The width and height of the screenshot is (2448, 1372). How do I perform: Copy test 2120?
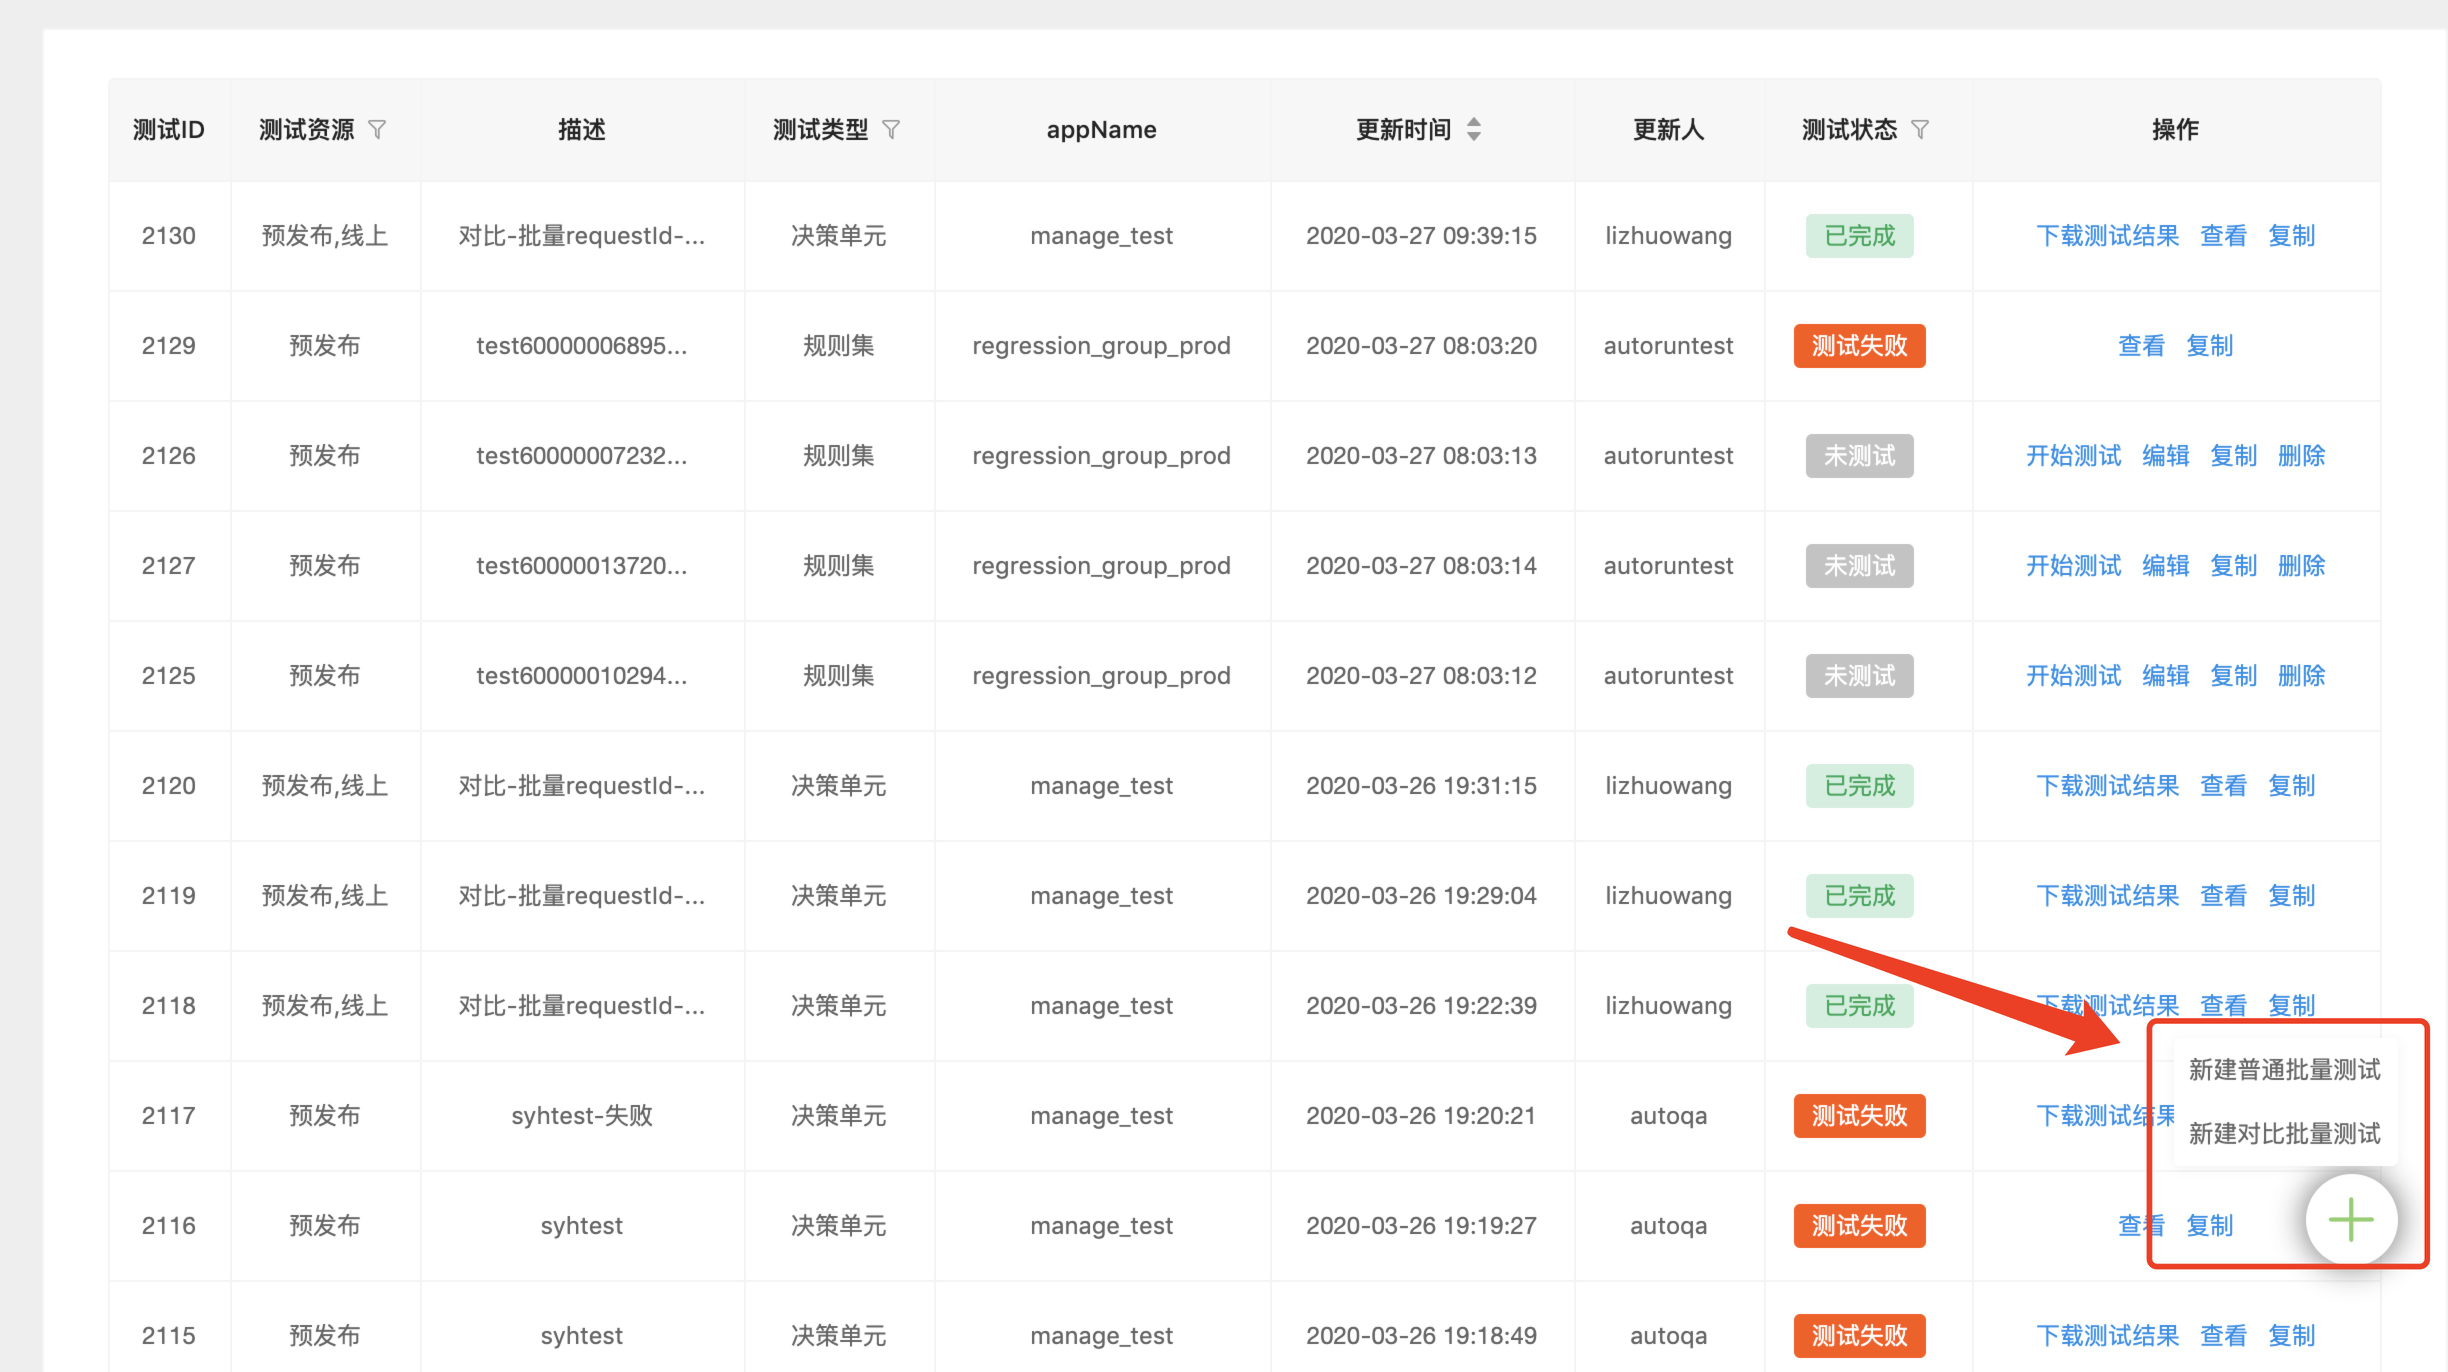[x=2291, y=786]
